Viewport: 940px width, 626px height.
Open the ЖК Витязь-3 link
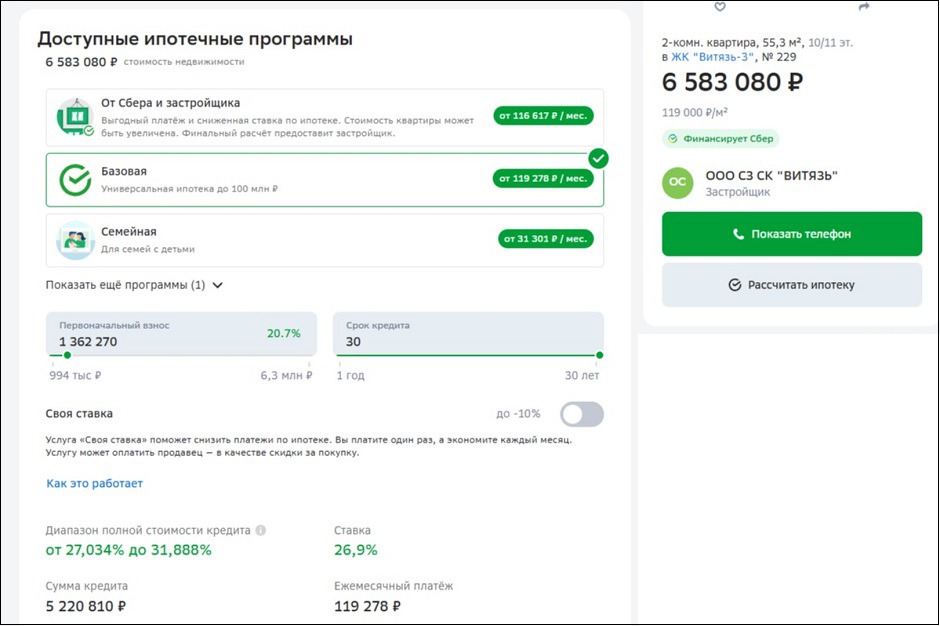(x=715, y=58)
